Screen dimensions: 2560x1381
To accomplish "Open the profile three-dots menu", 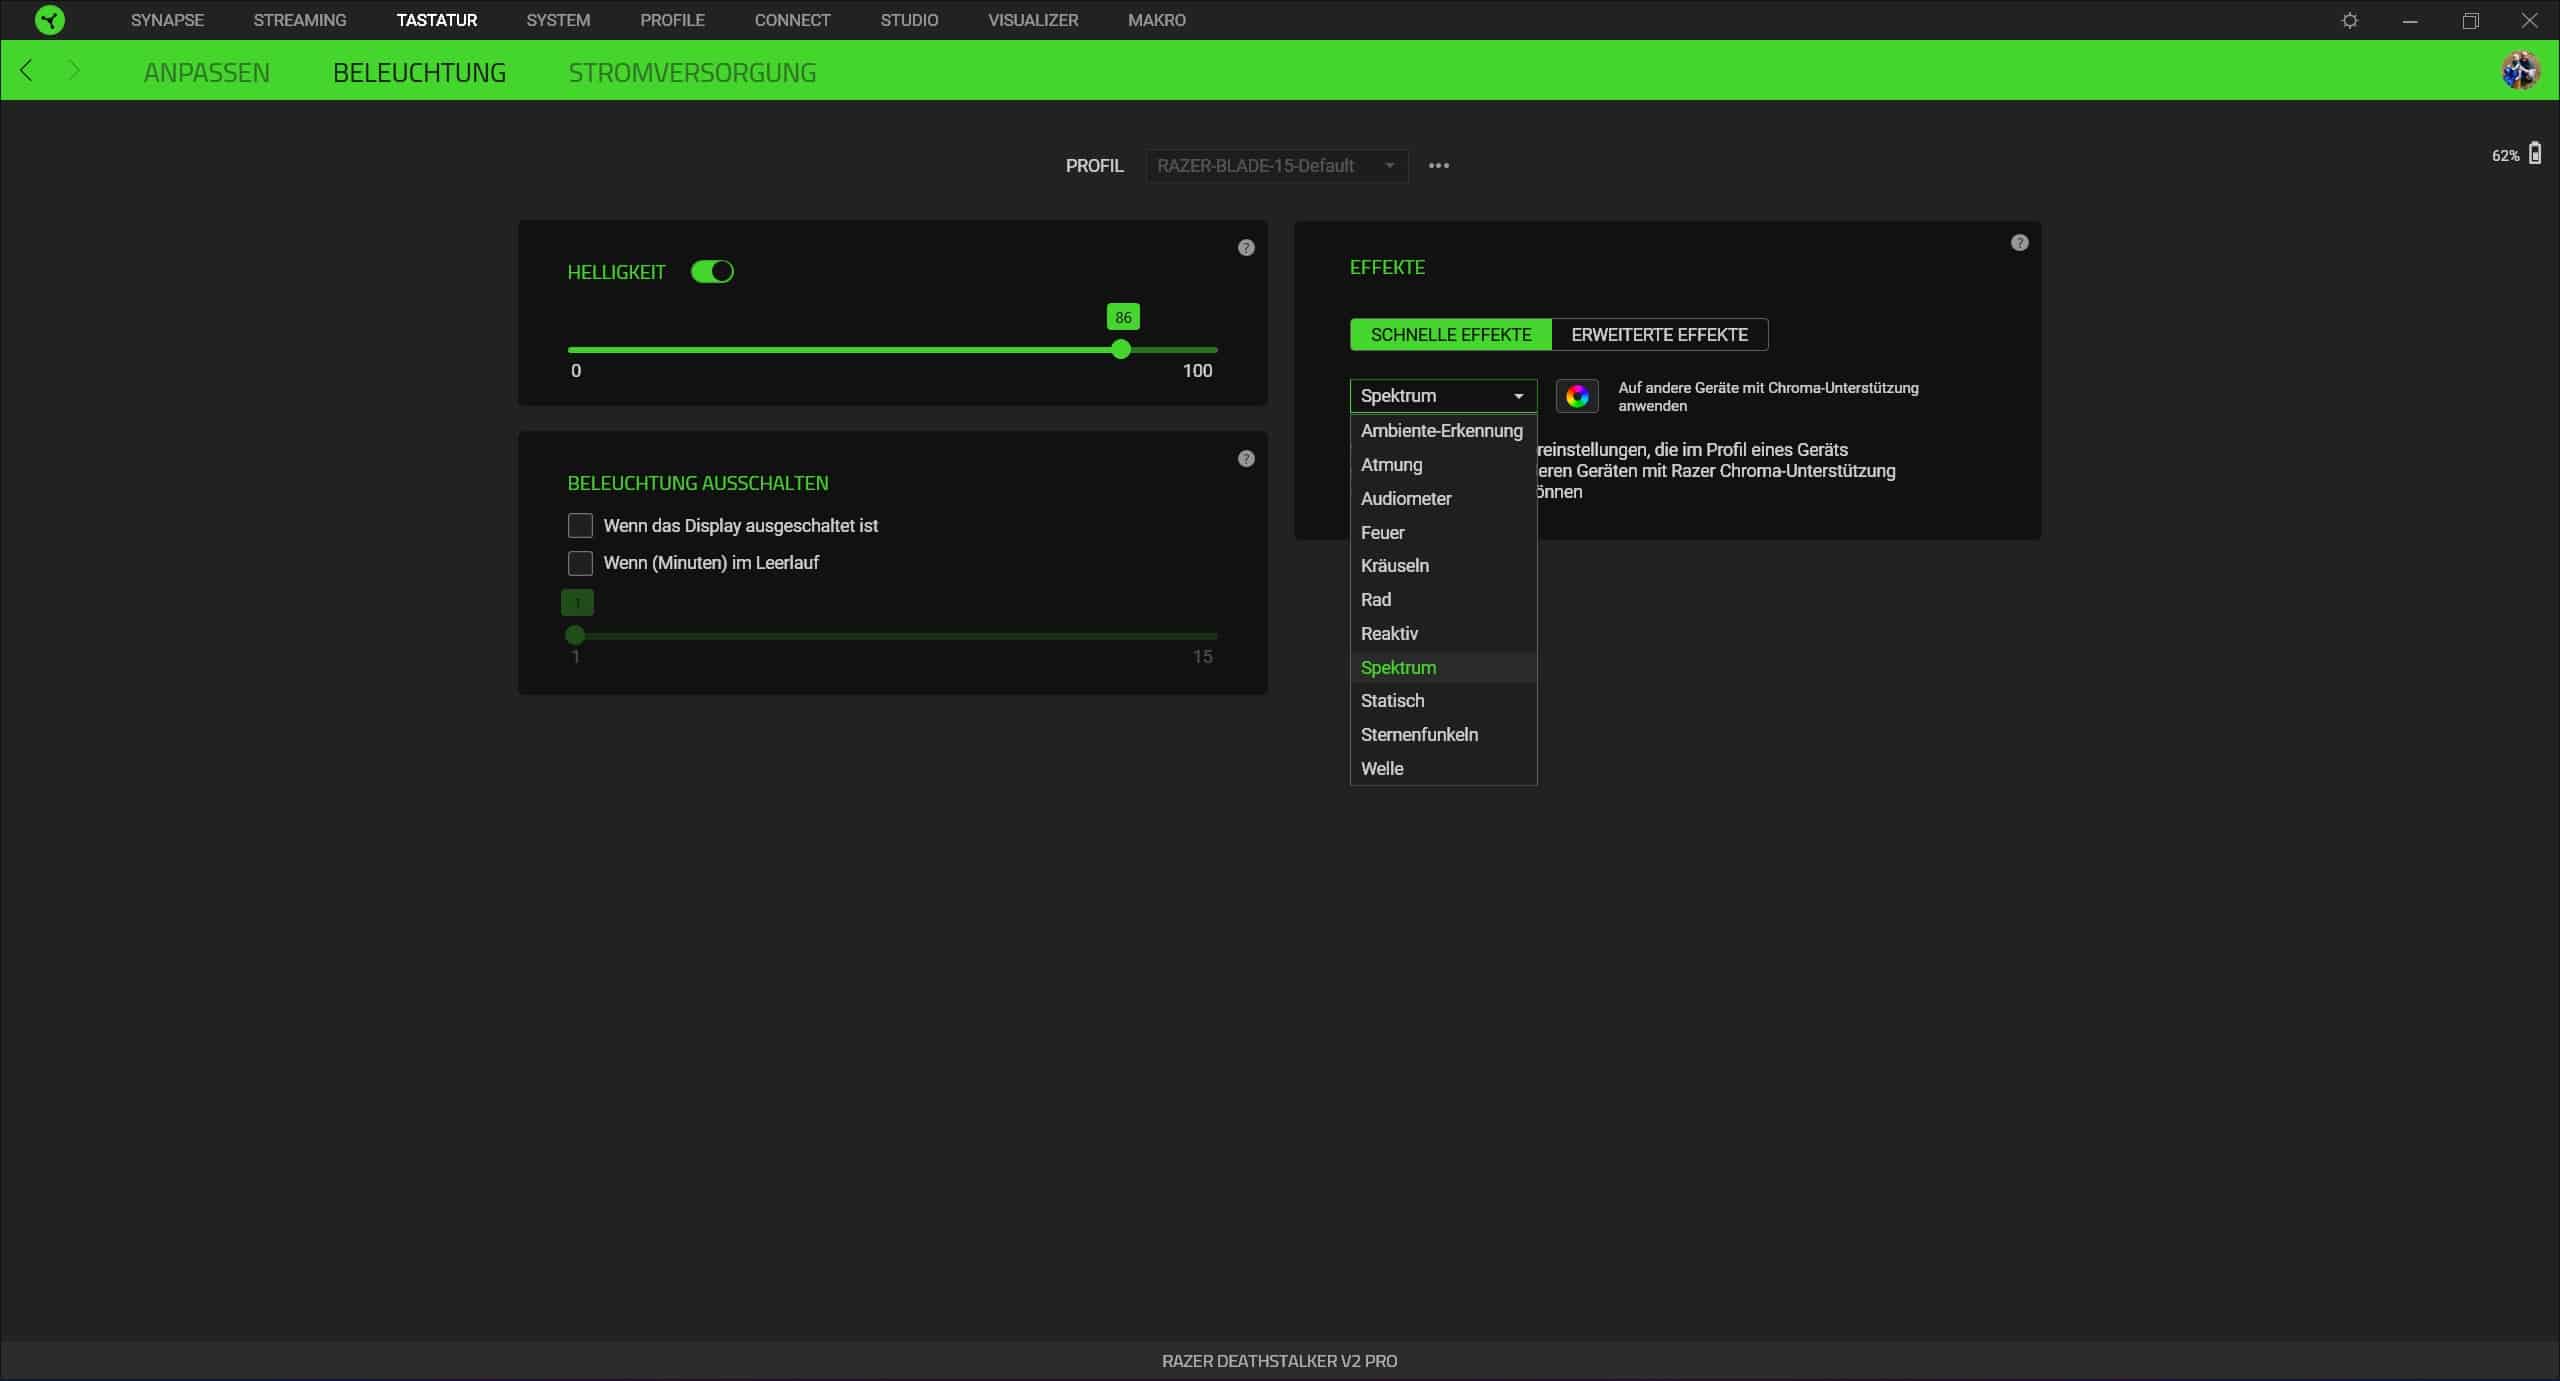I will click(1438, 166).
